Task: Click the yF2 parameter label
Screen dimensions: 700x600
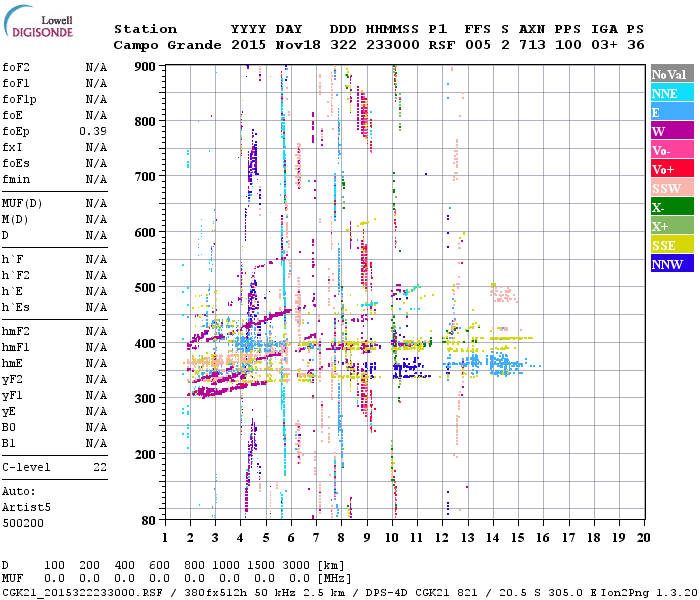Action: pyautogui.click(x=12, y=380)
